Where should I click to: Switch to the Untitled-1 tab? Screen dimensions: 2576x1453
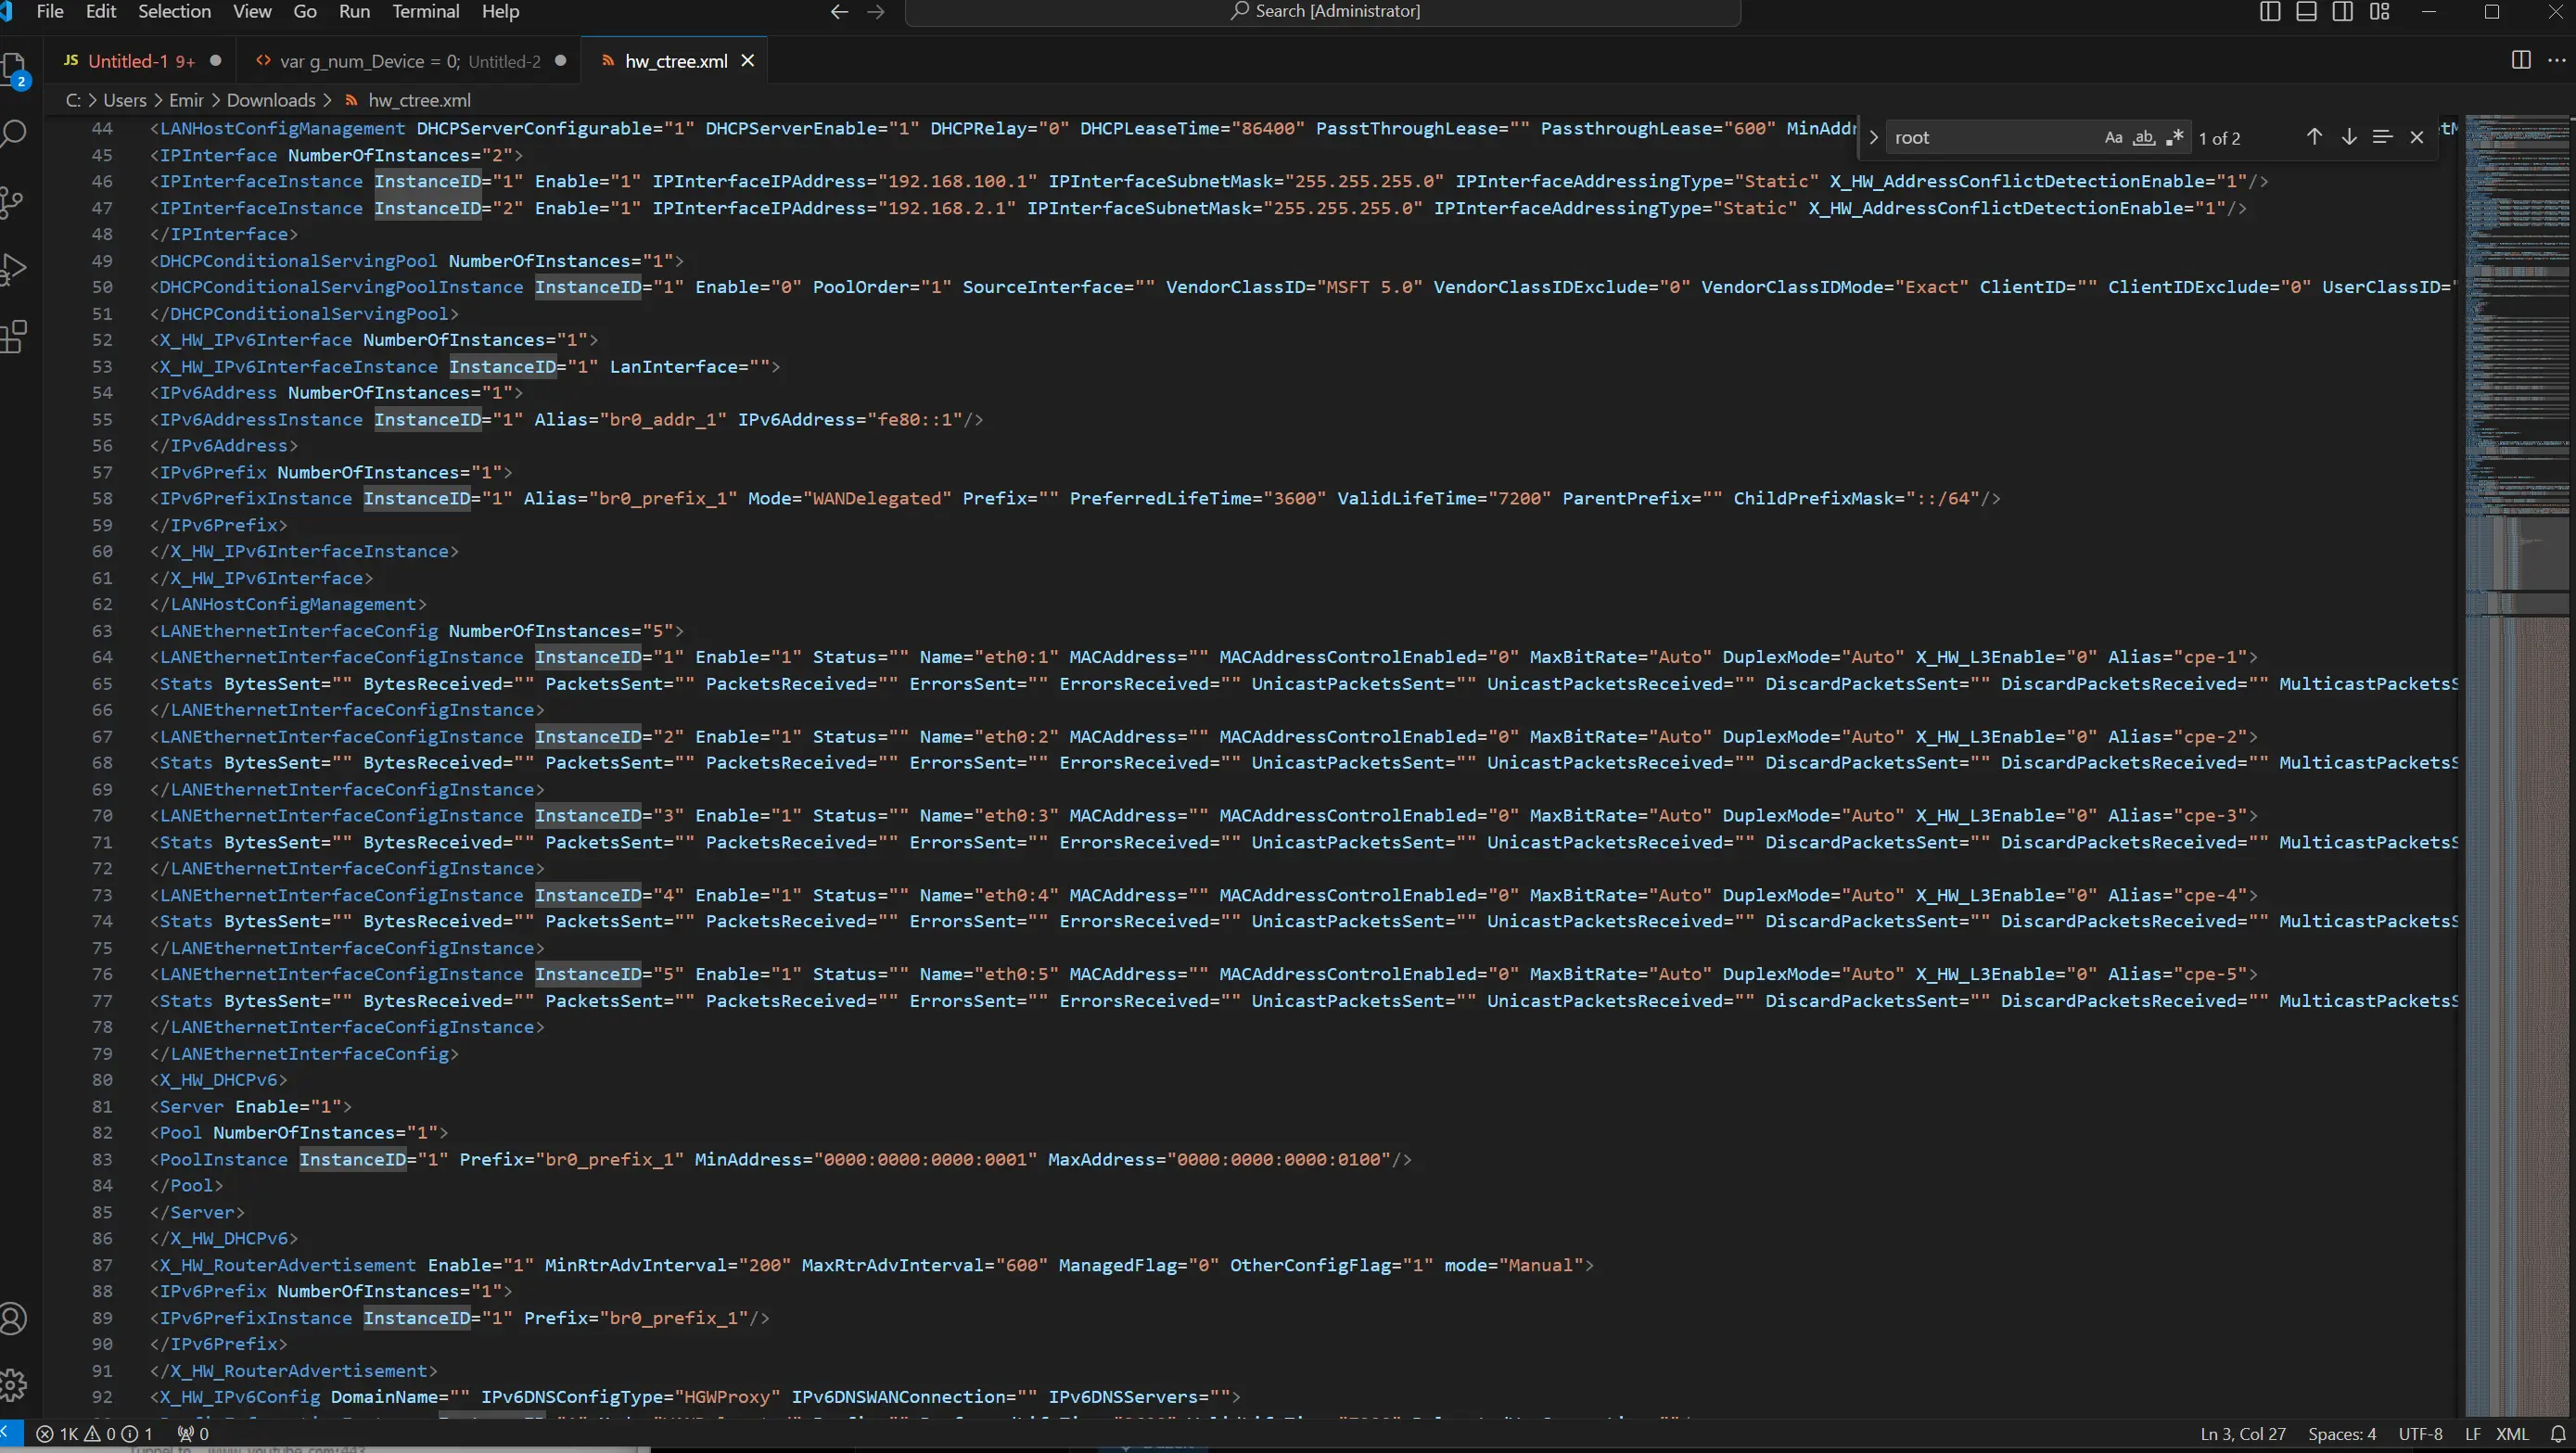pyautogui.click(x=140, y=61)
